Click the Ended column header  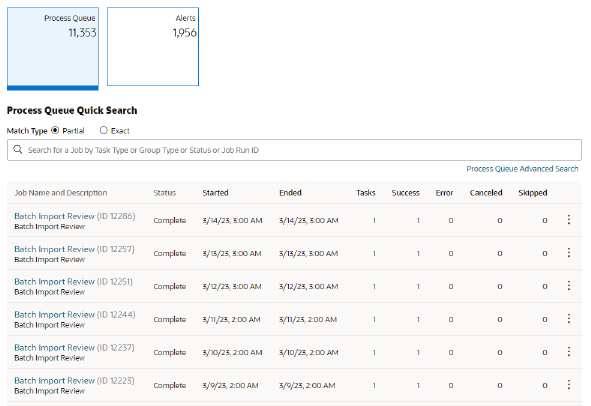[x=290, y=193]
